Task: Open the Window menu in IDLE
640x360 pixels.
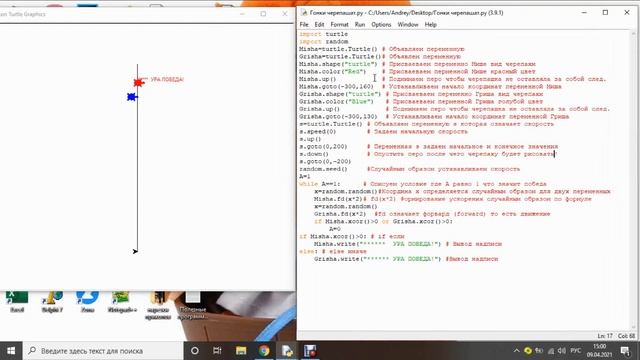Action: tap(408, 24)
